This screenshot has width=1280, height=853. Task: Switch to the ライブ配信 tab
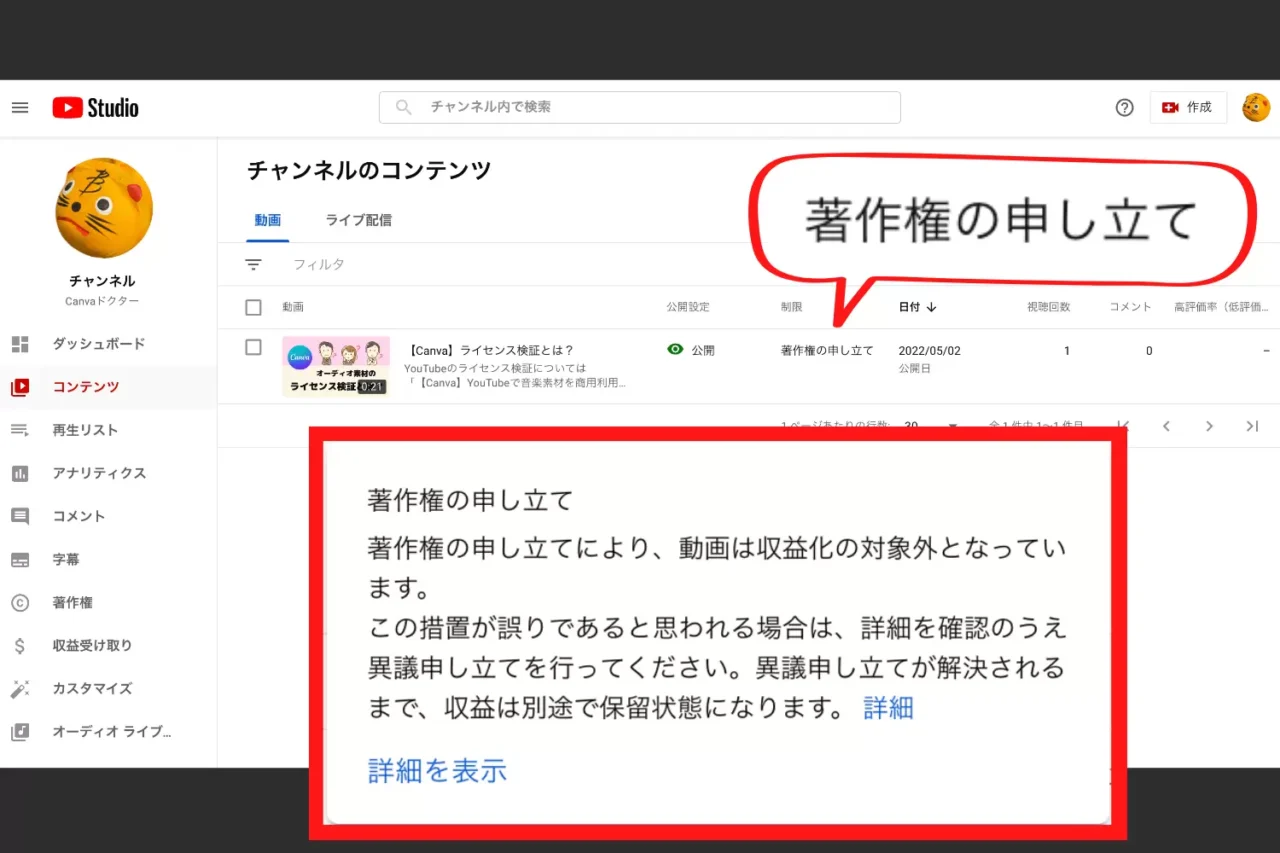358,220
